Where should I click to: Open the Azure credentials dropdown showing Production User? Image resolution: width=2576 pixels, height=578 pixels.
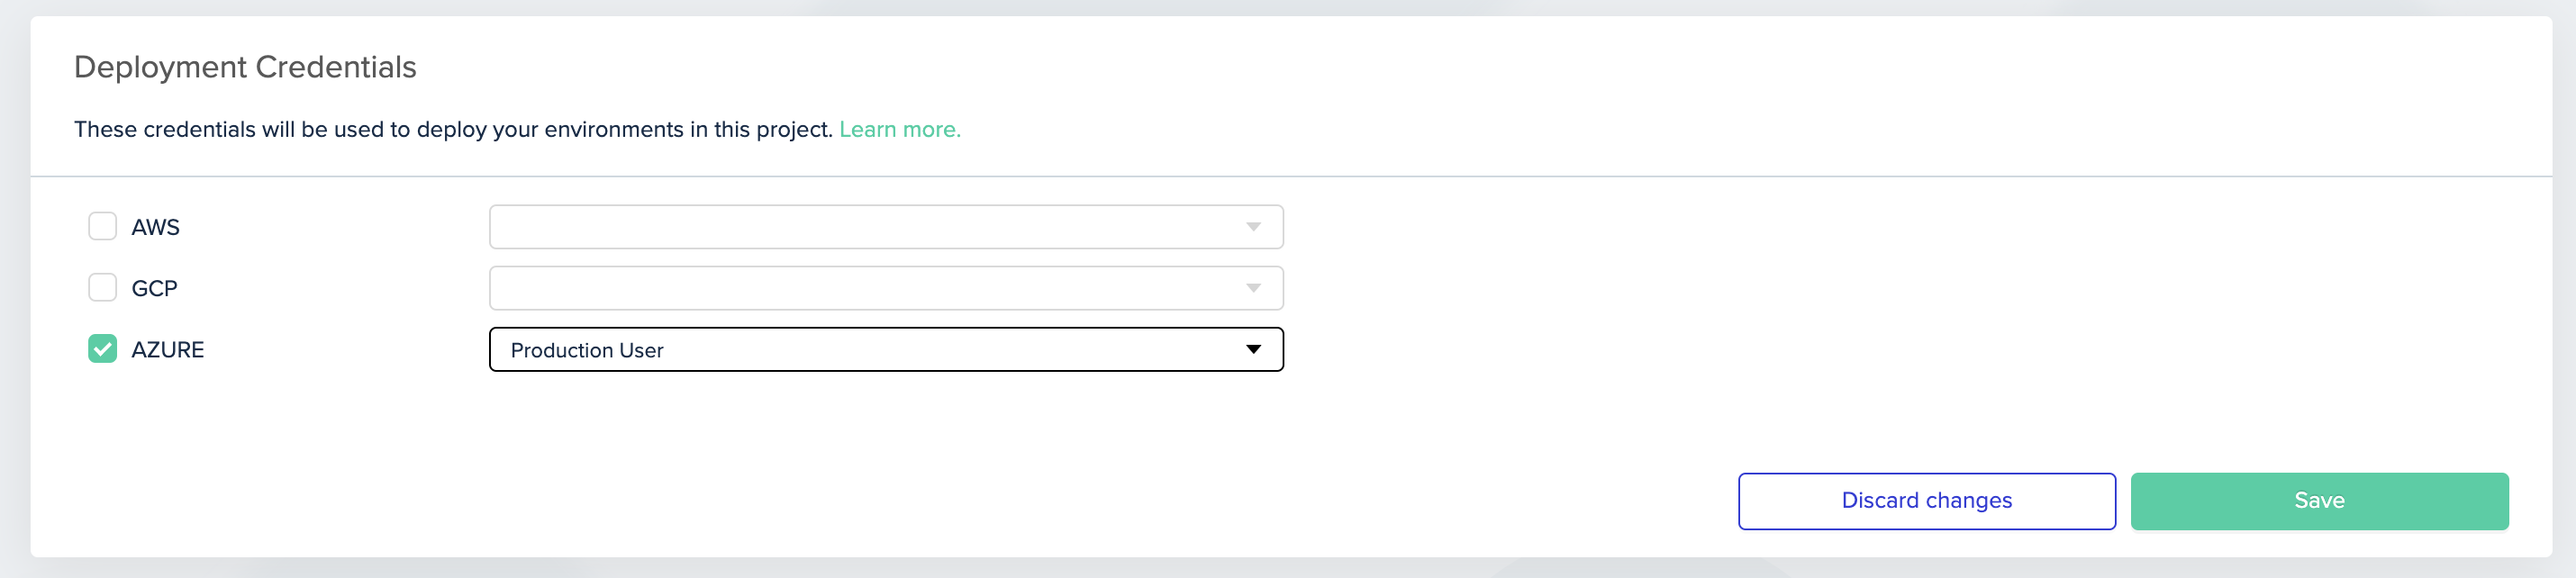point(886,350)
